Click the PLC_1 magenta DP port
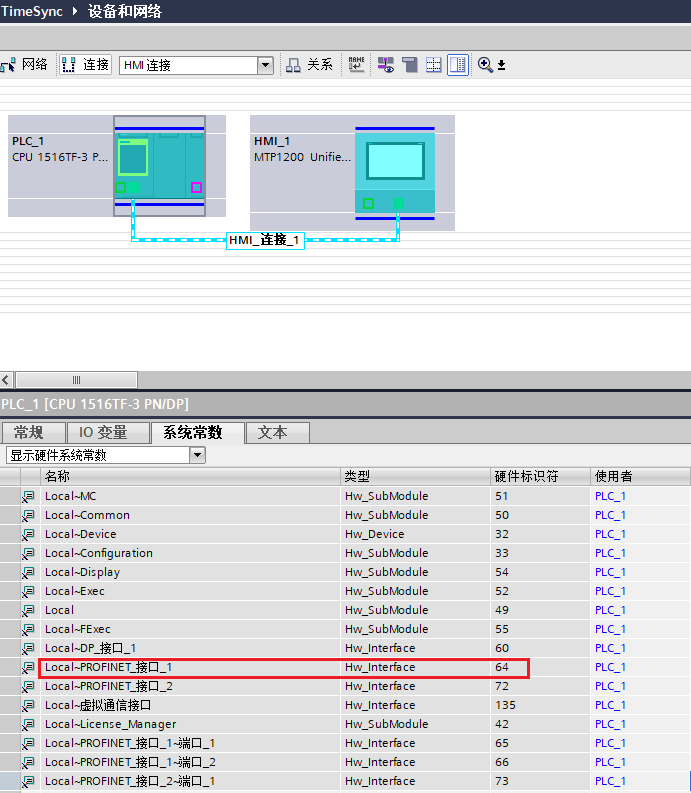 click(196, 188)
